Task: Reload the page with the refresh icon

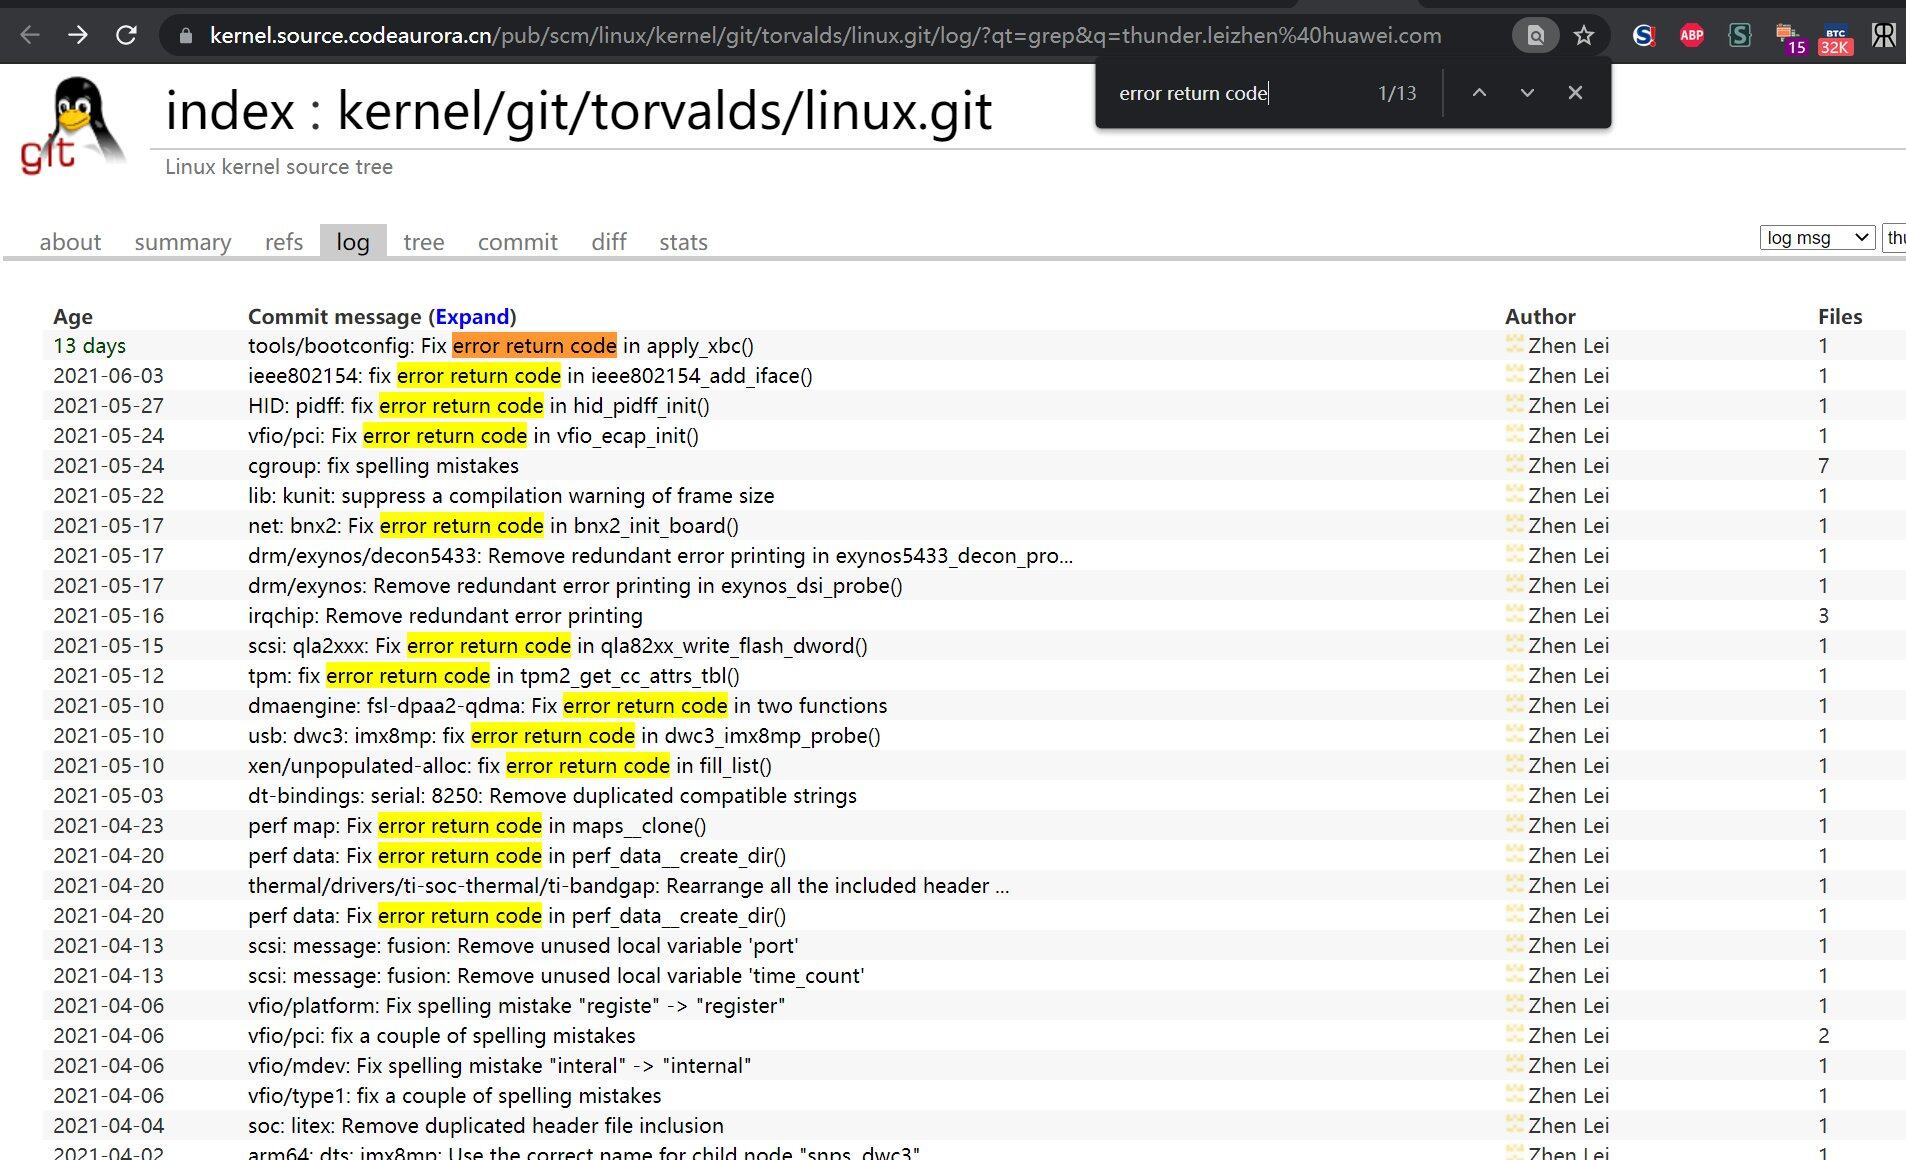Action: [x=126, y=36]
